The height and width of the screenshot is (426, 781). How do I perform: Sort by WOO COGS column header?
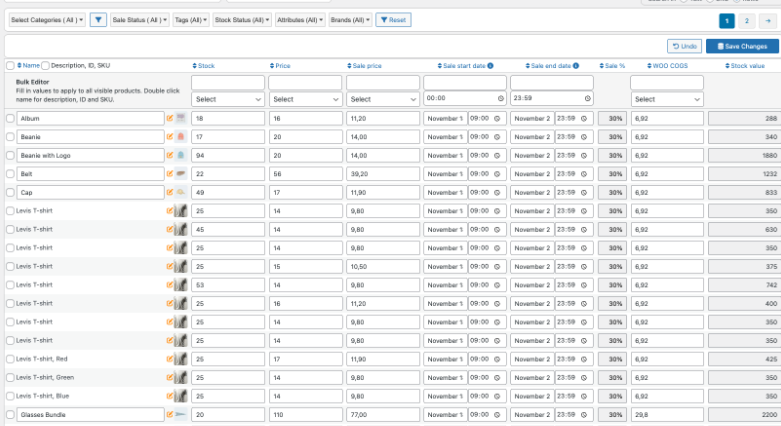coord(667,66)
